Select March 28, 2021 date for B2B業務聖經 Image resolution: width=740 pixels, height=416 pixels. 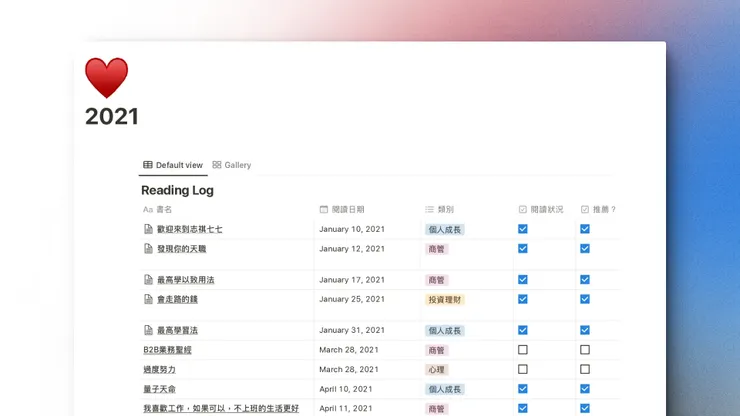pyautogui.click(x=349, y=350)
